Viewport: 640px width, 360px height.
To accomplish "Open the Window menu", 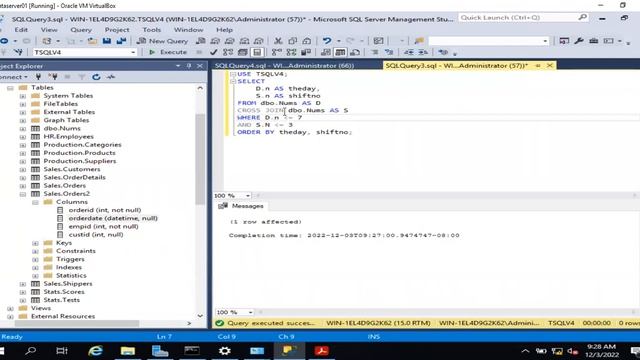I will click(188, 30).
